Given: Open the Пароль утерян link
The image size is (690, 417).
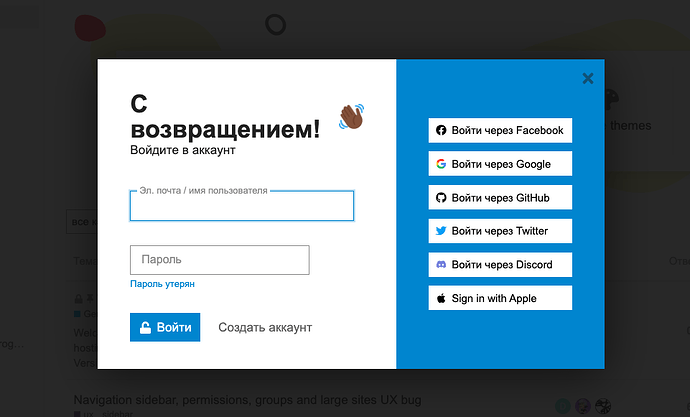Looking at the screenshot, I should pos(162,284).
